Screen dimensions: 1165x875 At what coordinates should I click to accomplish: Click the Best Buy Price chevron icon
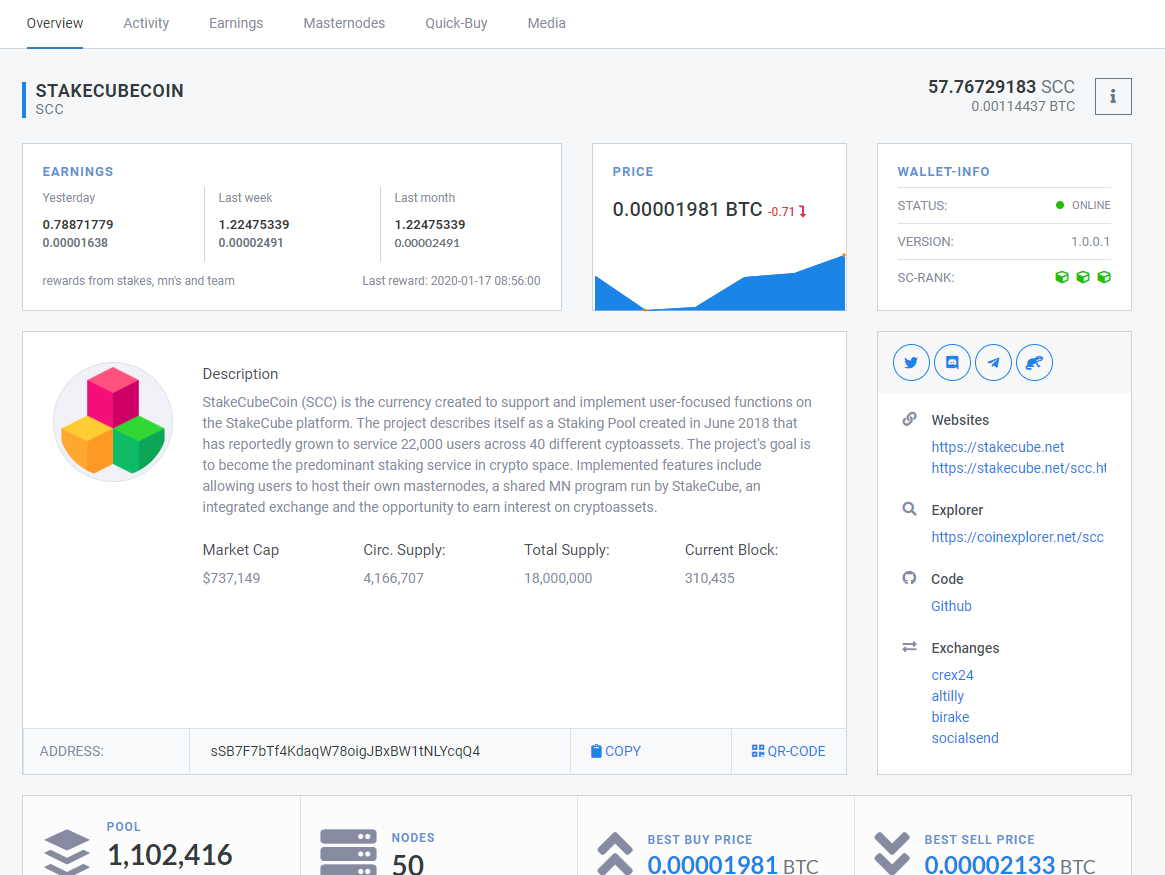614,853
